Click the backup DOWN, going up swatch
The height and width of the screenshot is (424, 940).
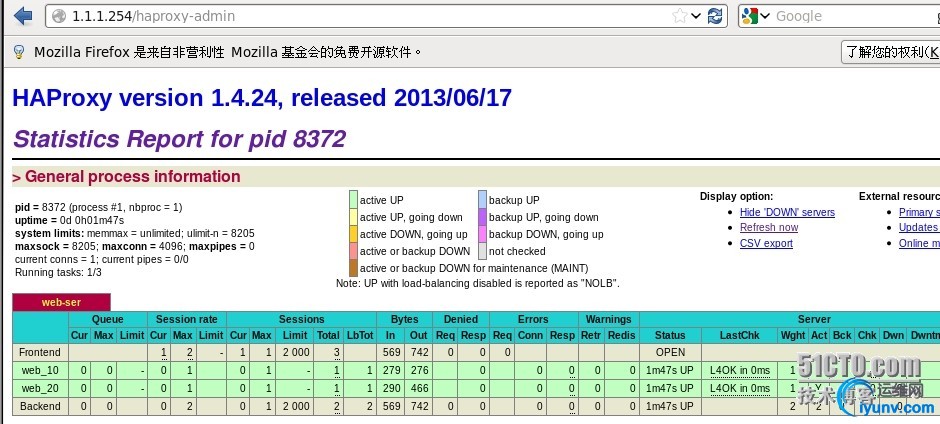point(483,234)
